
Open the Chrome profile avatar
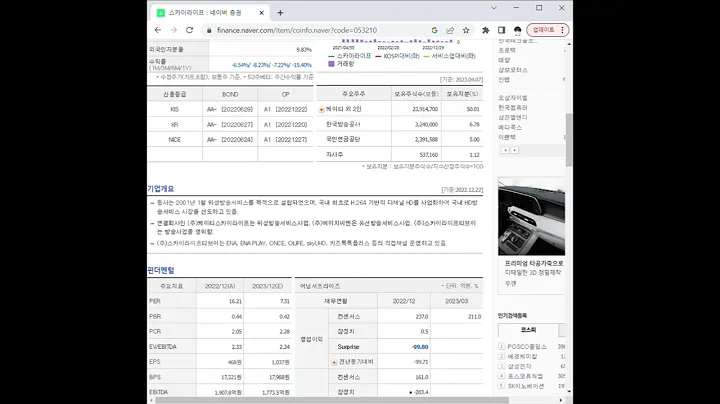[518, 30]
